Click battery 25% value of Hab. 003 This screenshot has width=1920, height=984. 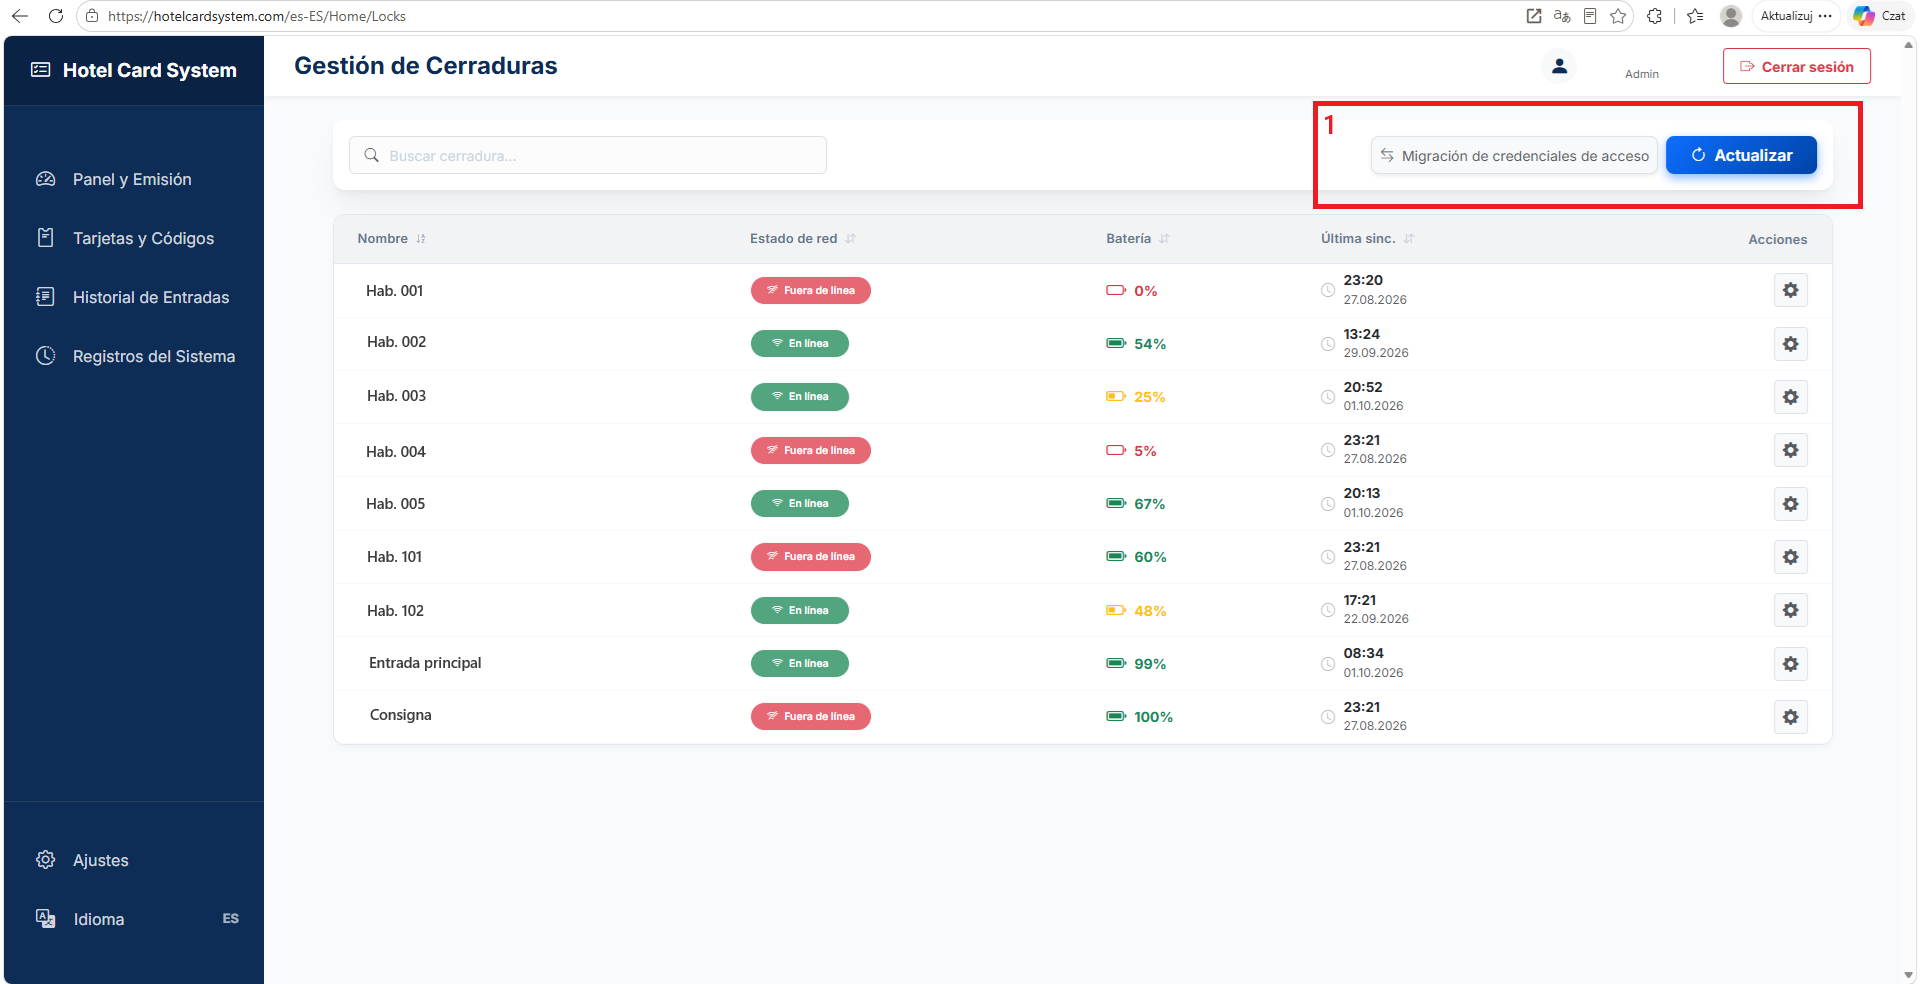click(x=1149, y=397)
